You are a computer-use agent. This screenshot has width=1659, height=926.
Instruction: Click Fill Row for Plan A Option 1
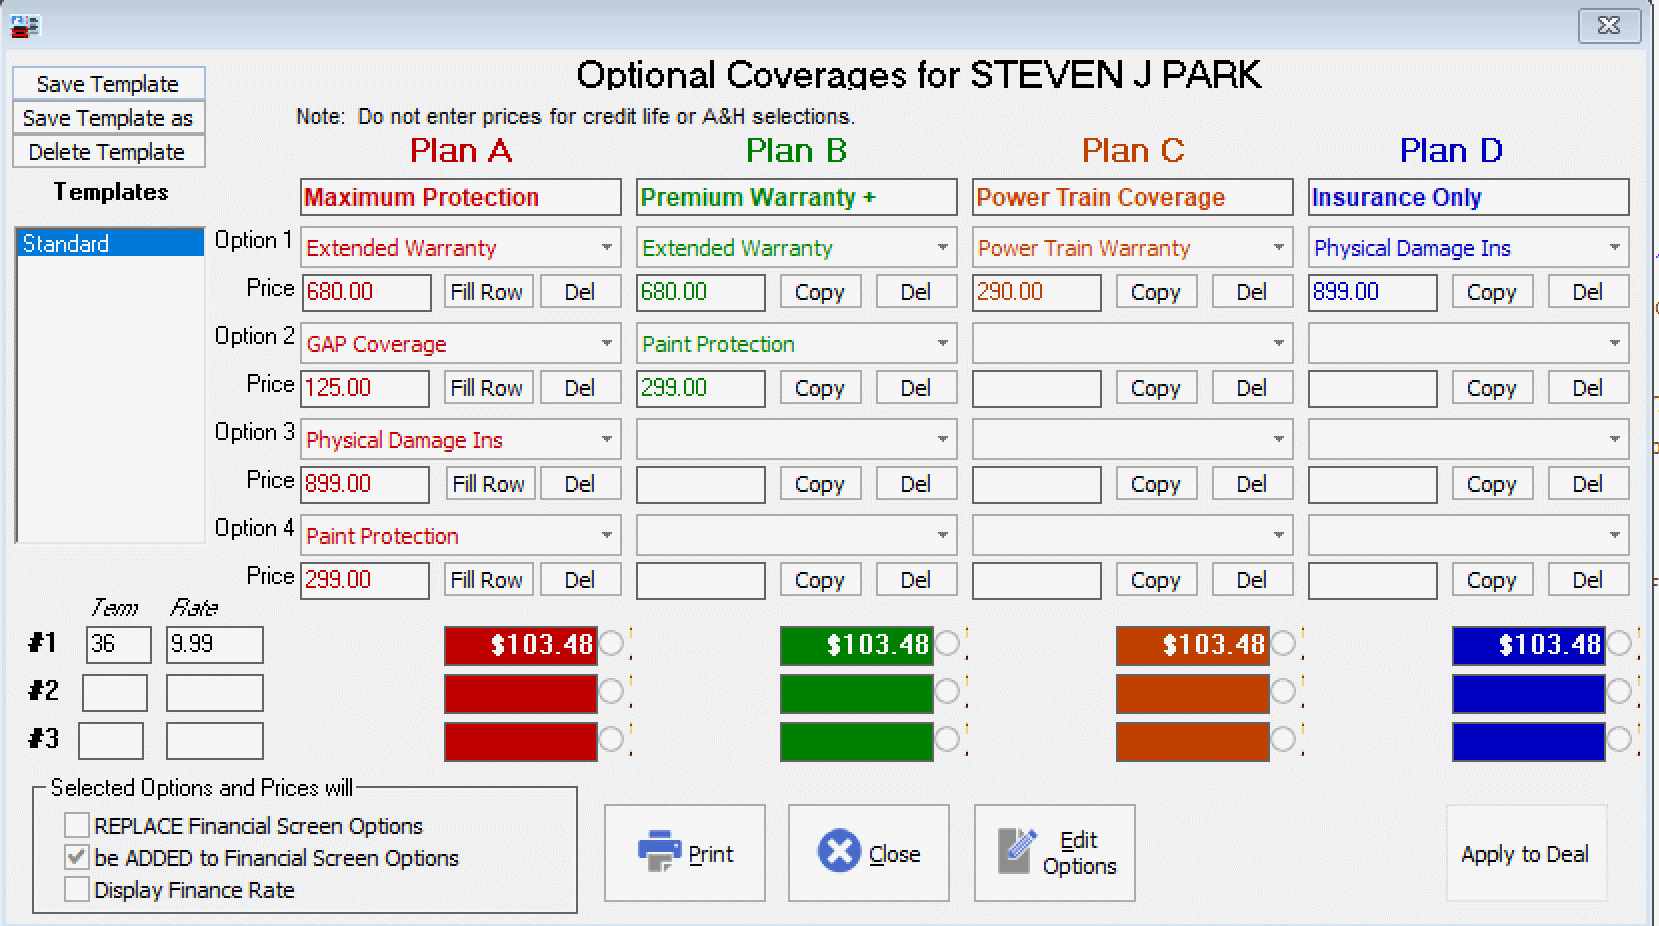pyautogui.click(x=487, y=292)
